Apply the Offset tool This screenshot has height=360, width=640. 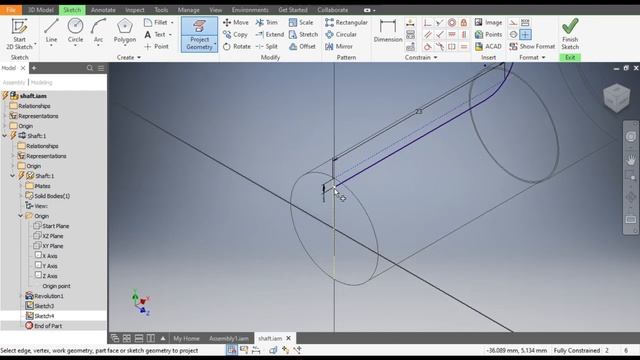302,47
